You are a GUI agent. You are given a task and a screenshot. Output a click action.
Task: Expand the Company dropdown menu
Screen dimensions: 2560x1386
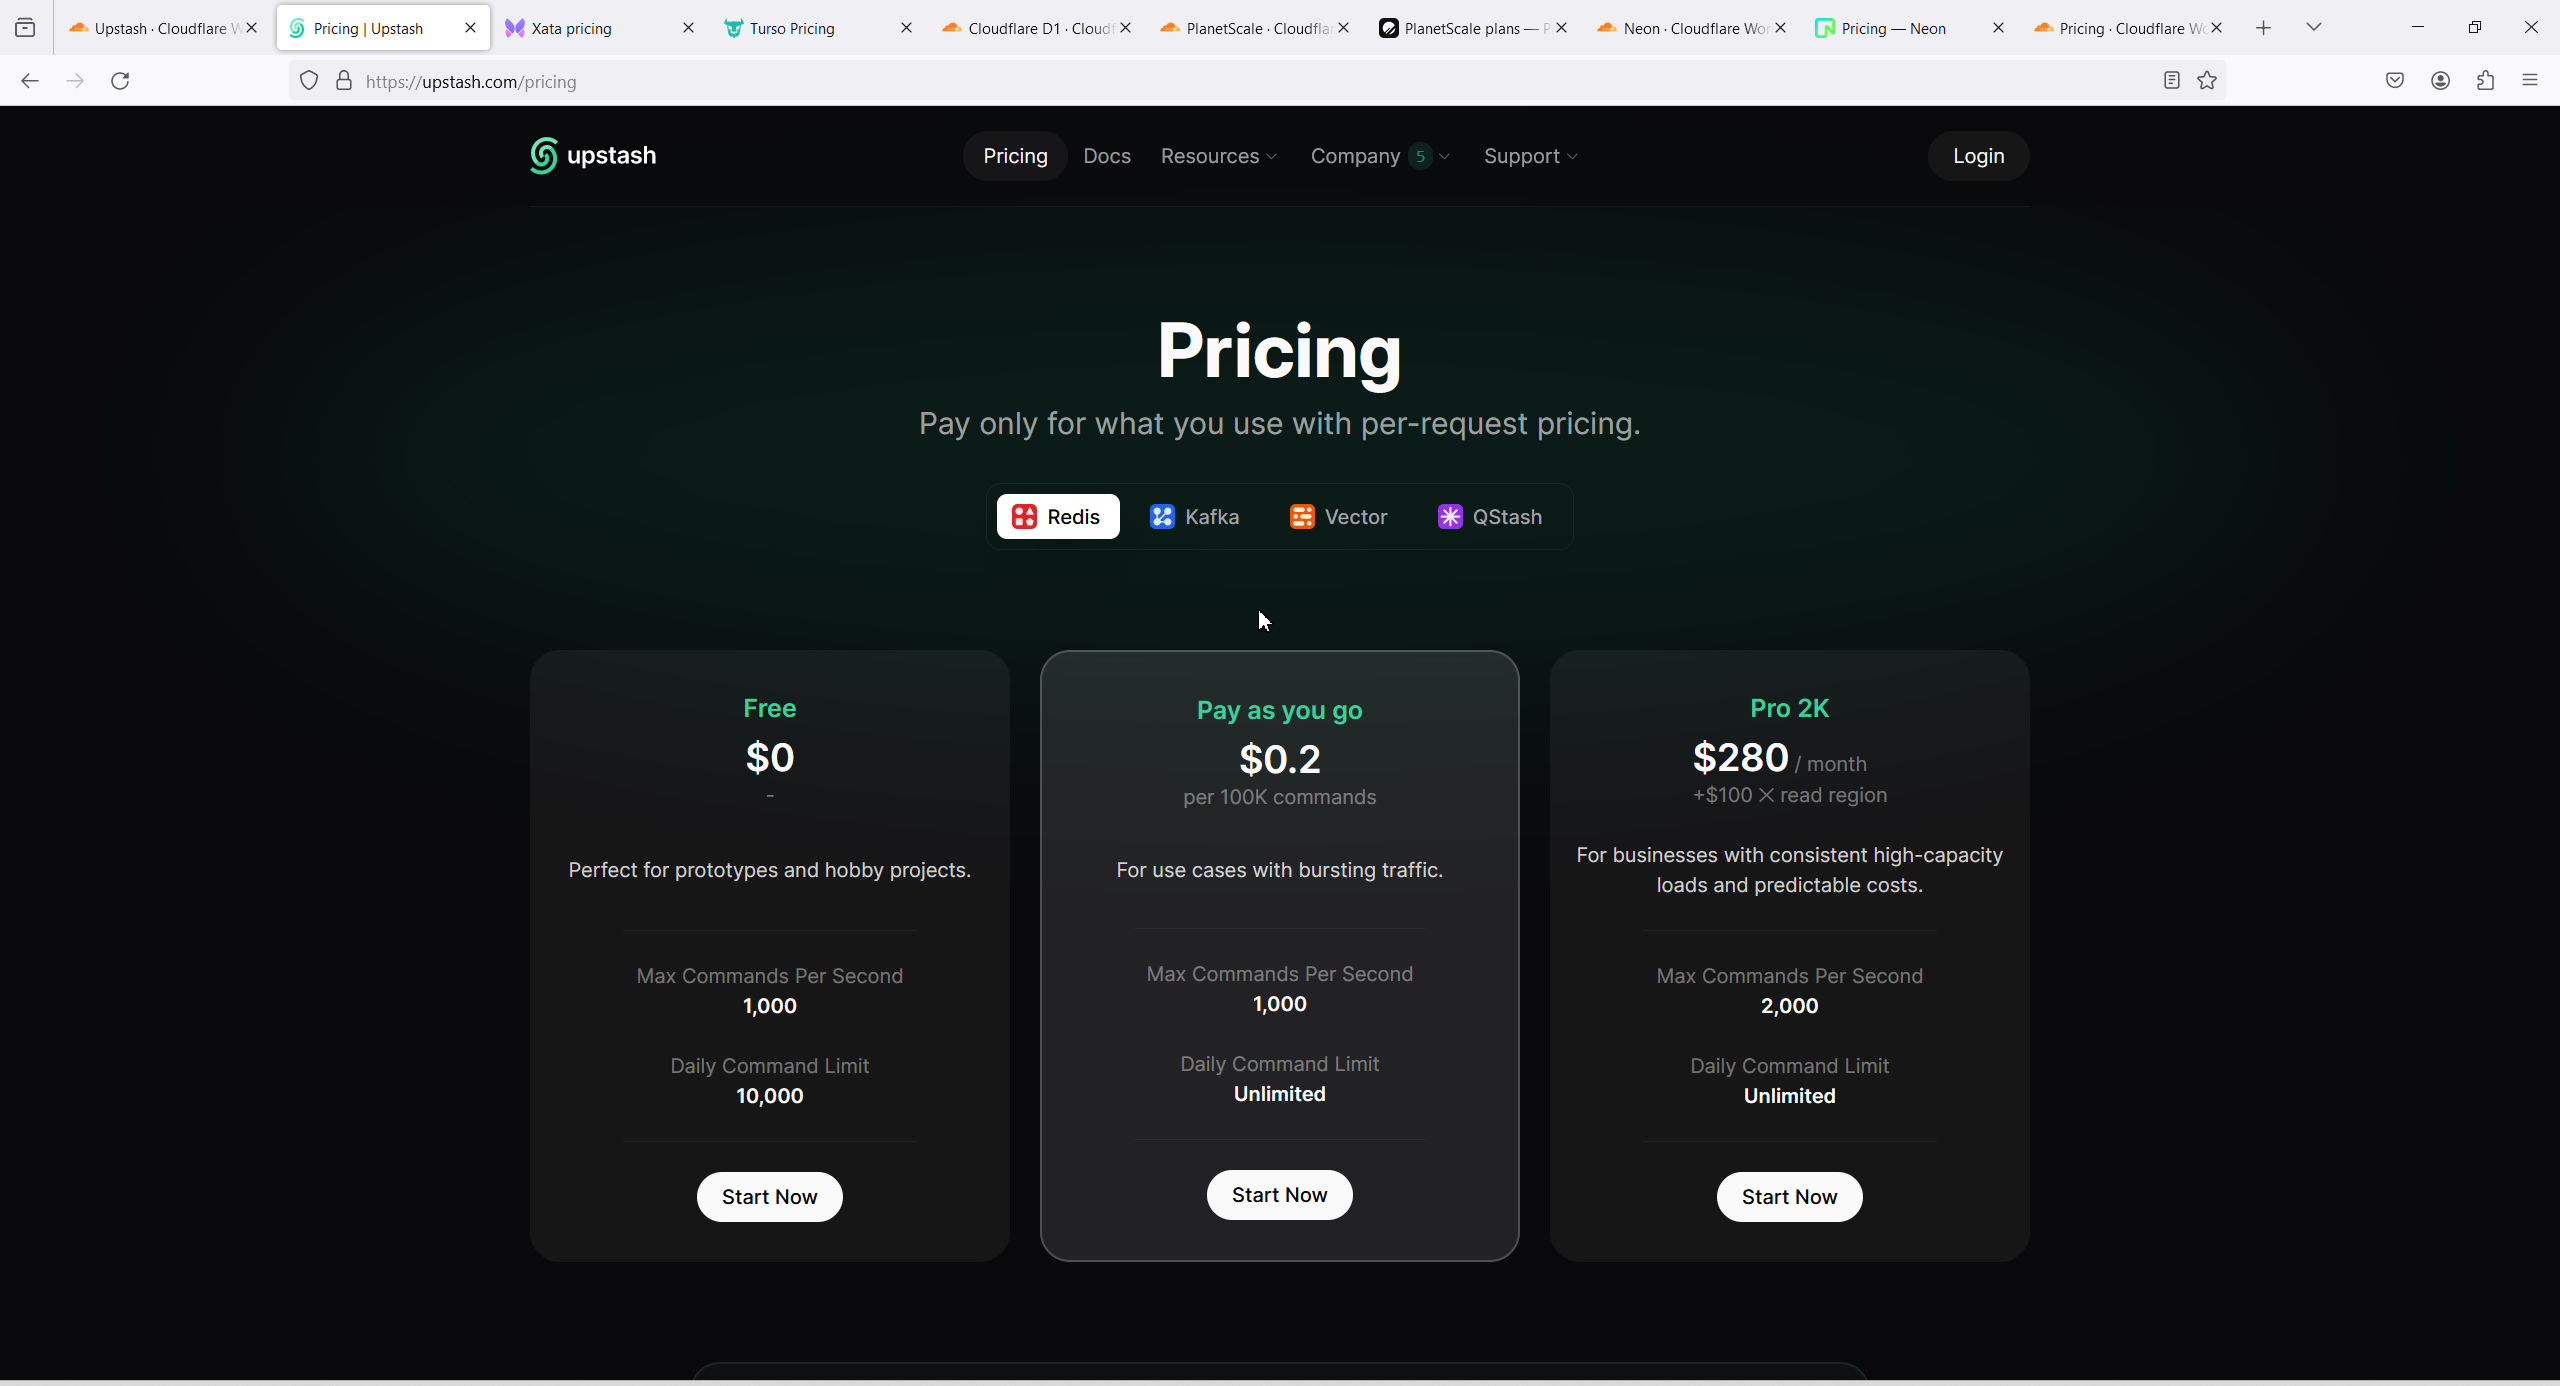pyautogui.click(x=1379, y=156)
